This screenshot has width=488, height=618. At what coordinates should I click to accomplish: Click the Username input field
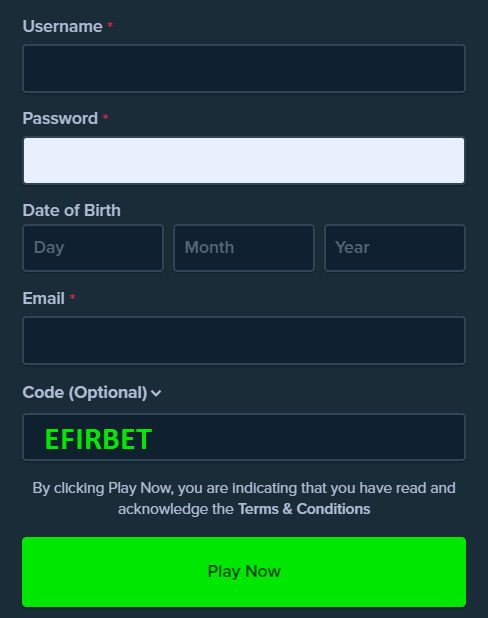(x=244, y=69)
